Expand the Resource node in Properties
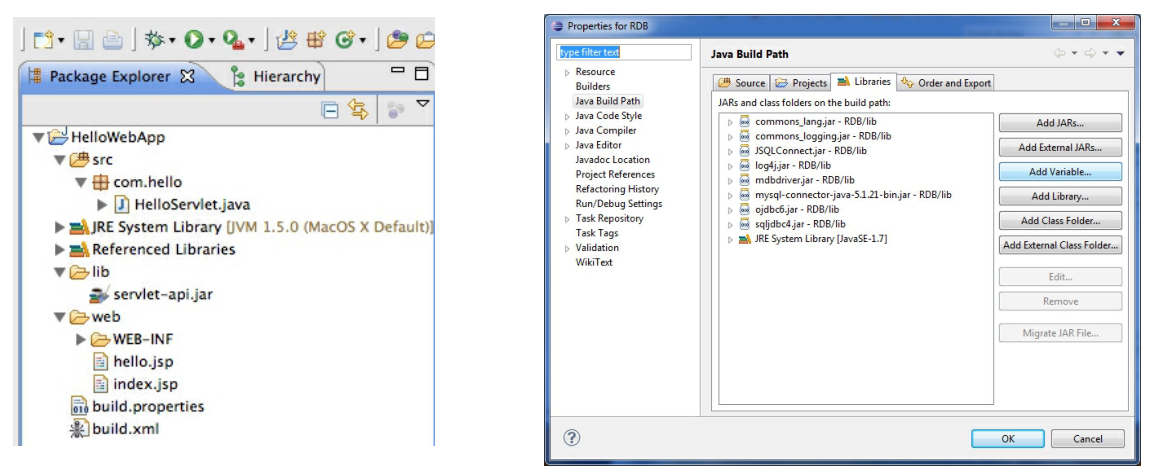Screen dimensions: 1152x471 pos(567,72)
